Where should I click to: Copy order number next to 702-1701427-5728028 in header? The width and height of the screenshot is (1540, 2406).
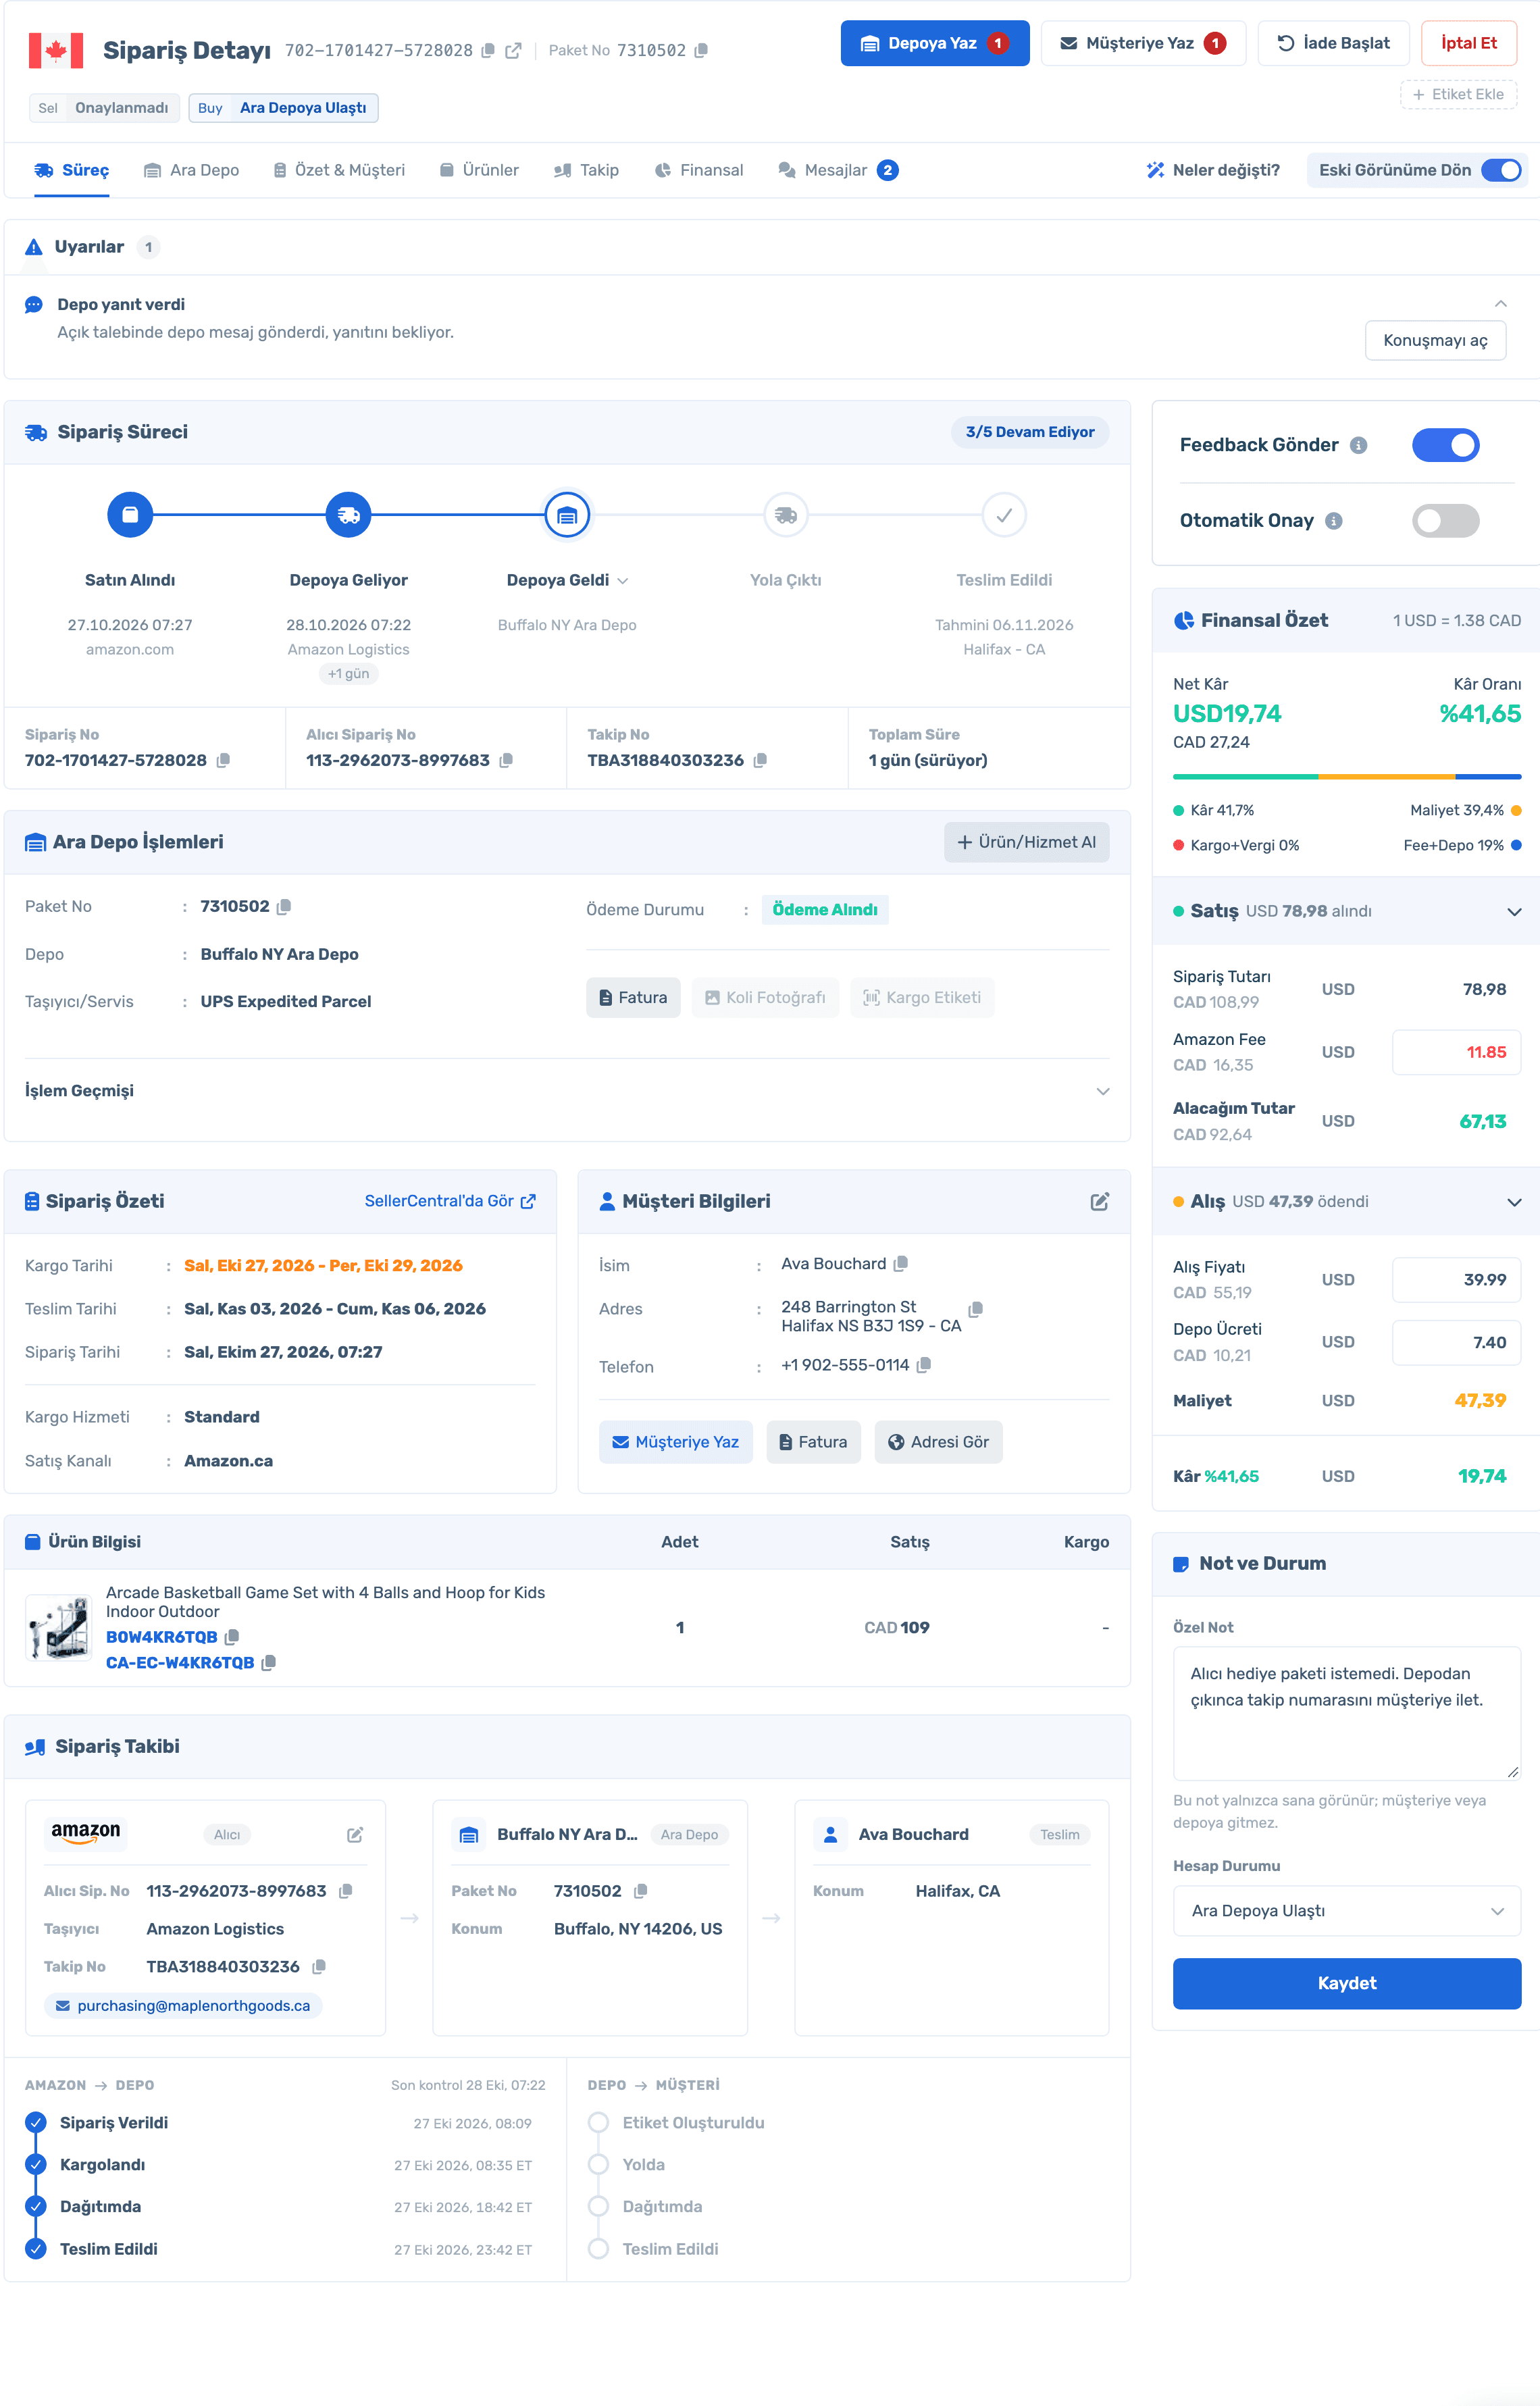(x=488, y=50)
